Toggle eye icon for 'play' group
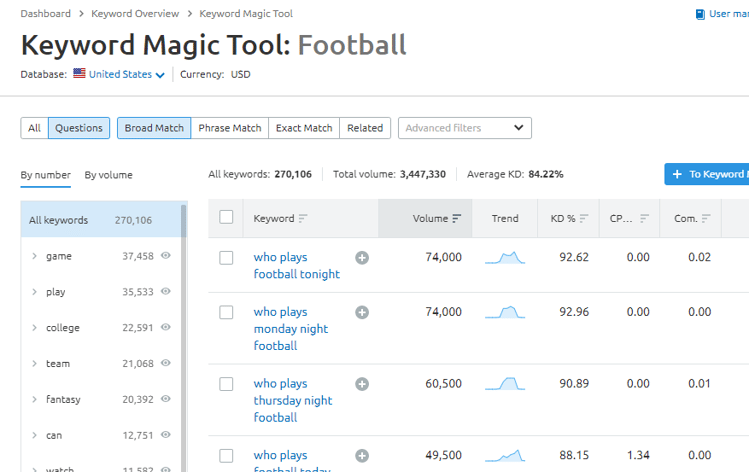This screenshot has width=749, height=472. (165, 291)
